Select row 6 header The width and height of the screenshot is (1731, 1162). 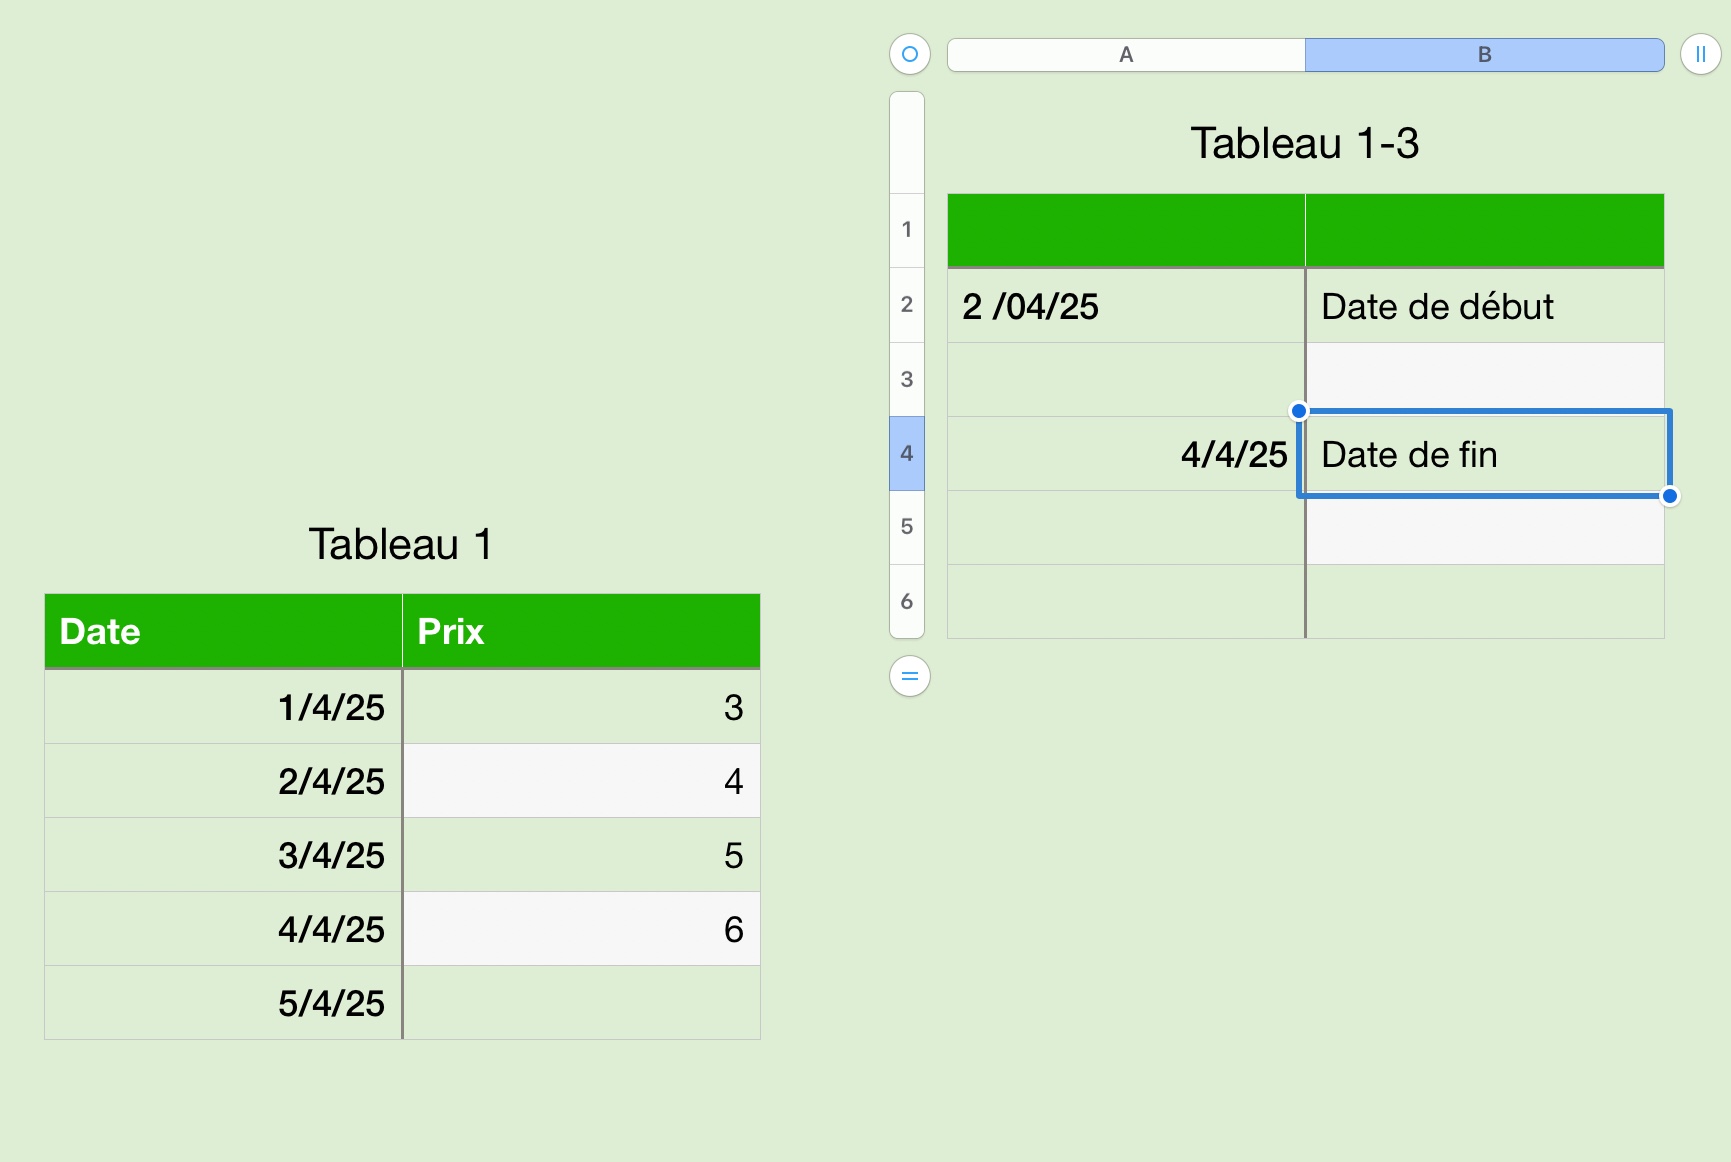click(907, 601)
